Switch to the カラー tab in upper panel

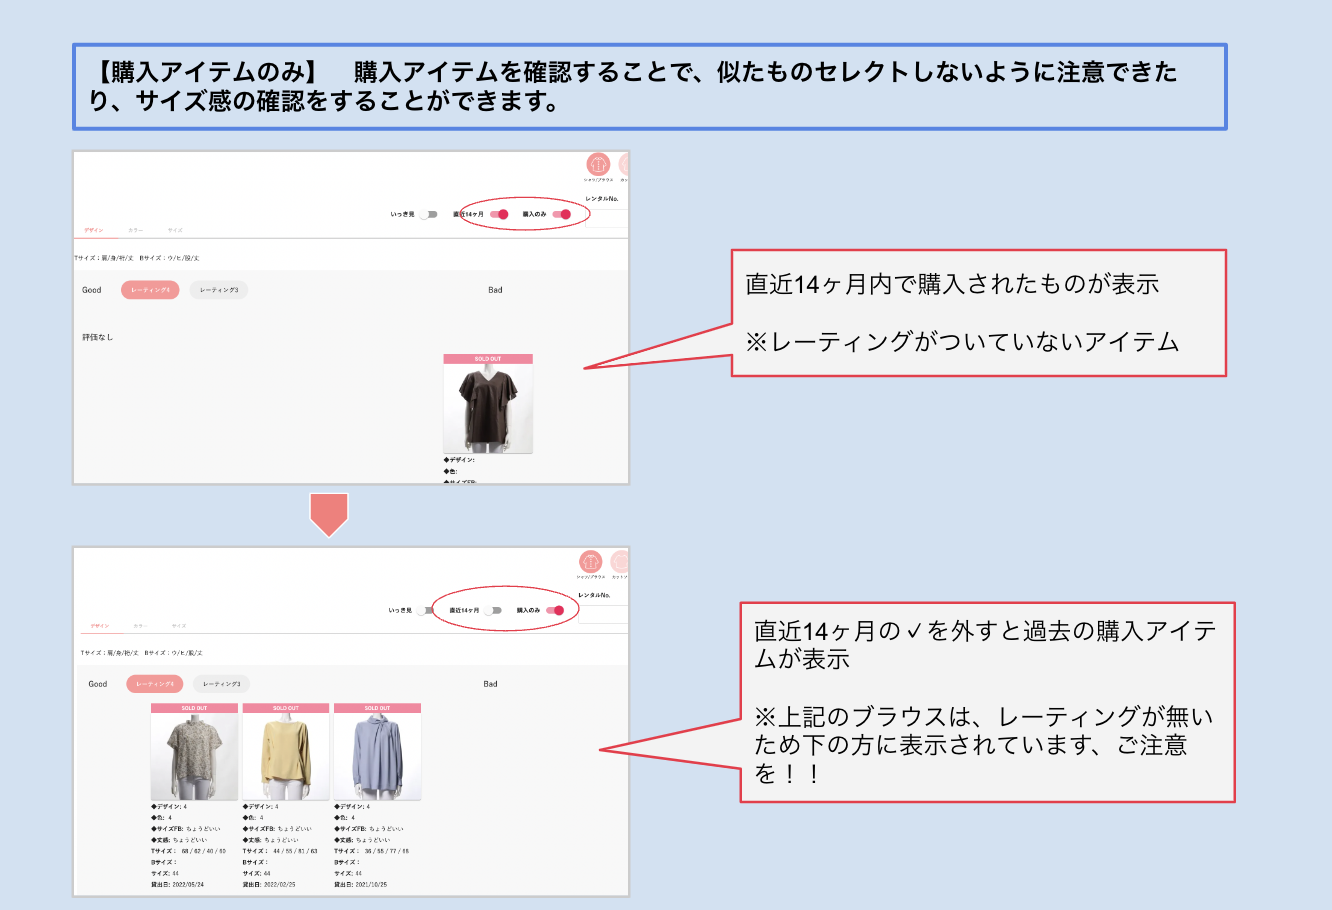(135, 230)
